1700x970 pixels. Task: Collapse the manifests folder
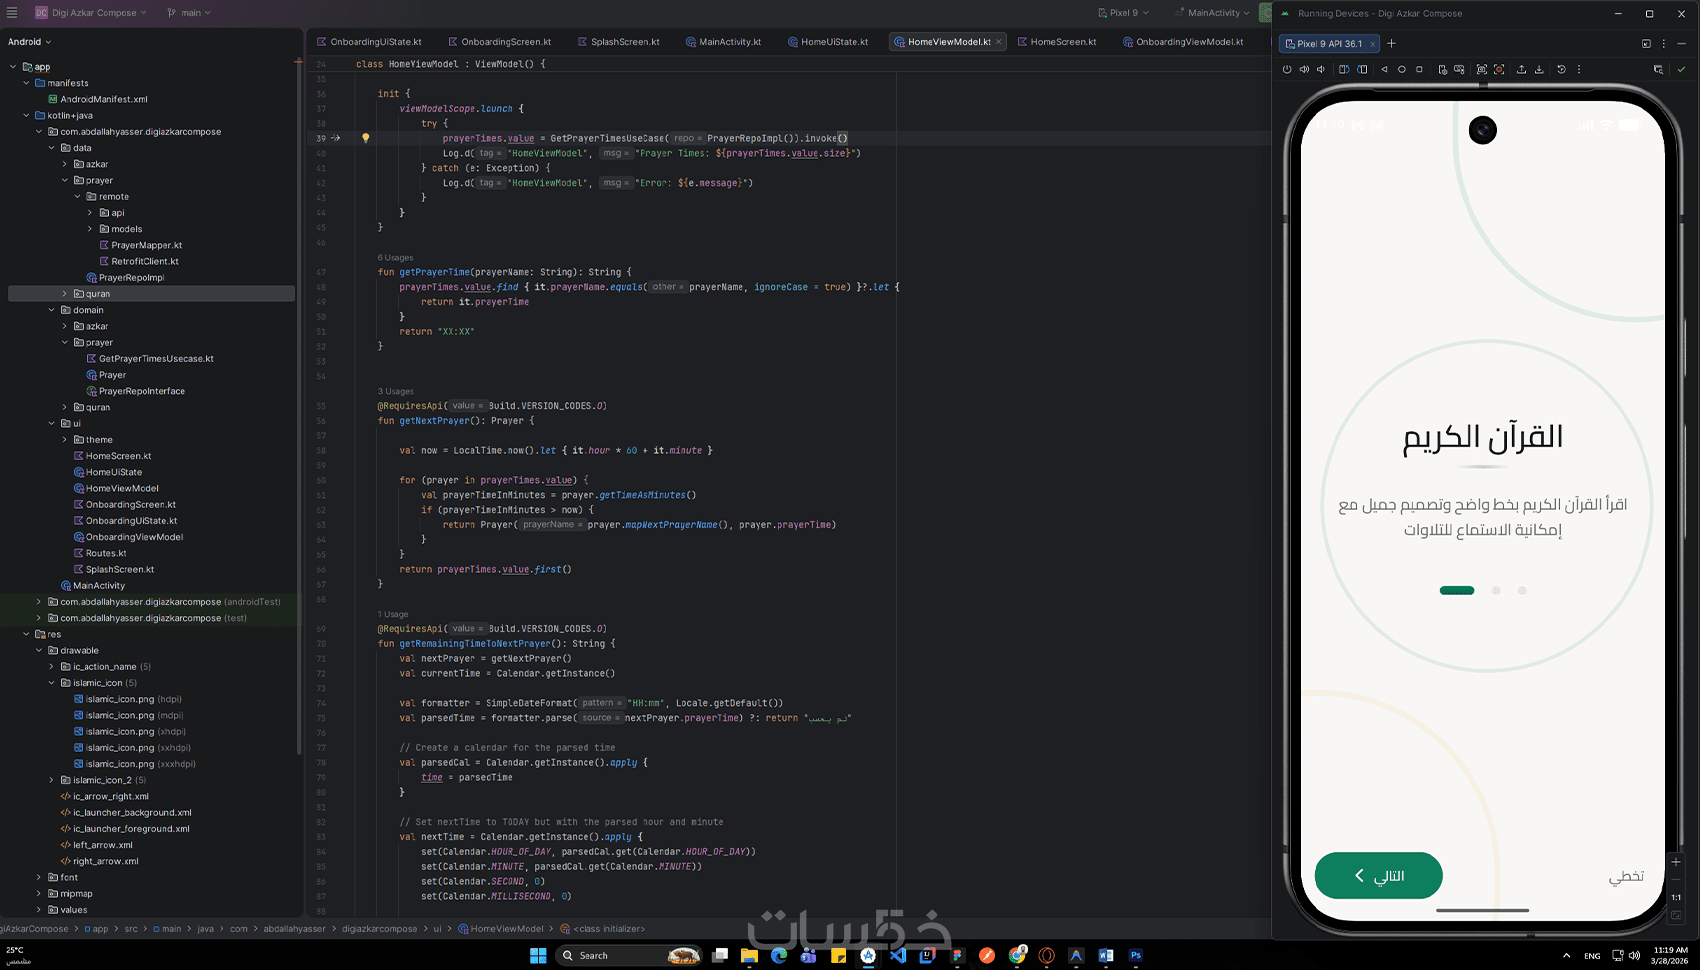tap(26, 83)
